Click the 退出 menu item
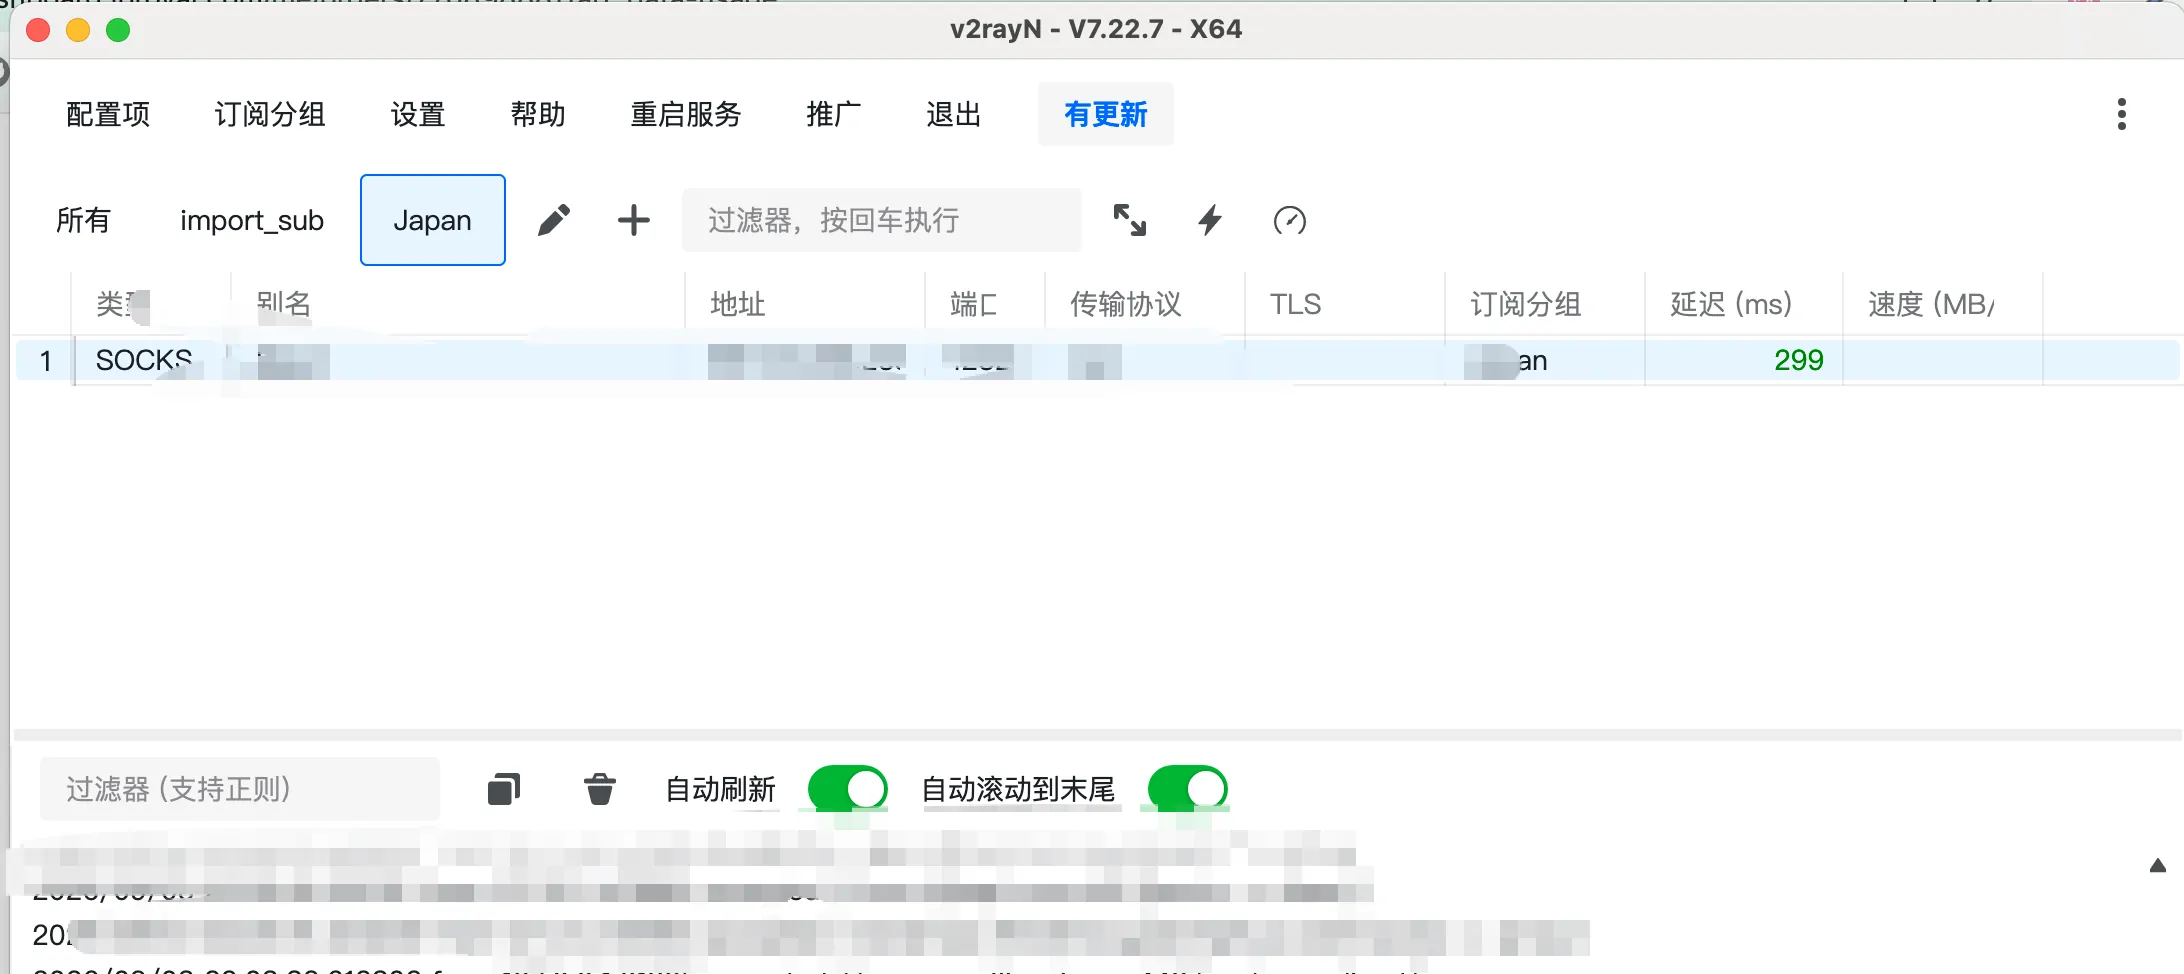This screenshot has height=974, width=2184. point(954,114)
